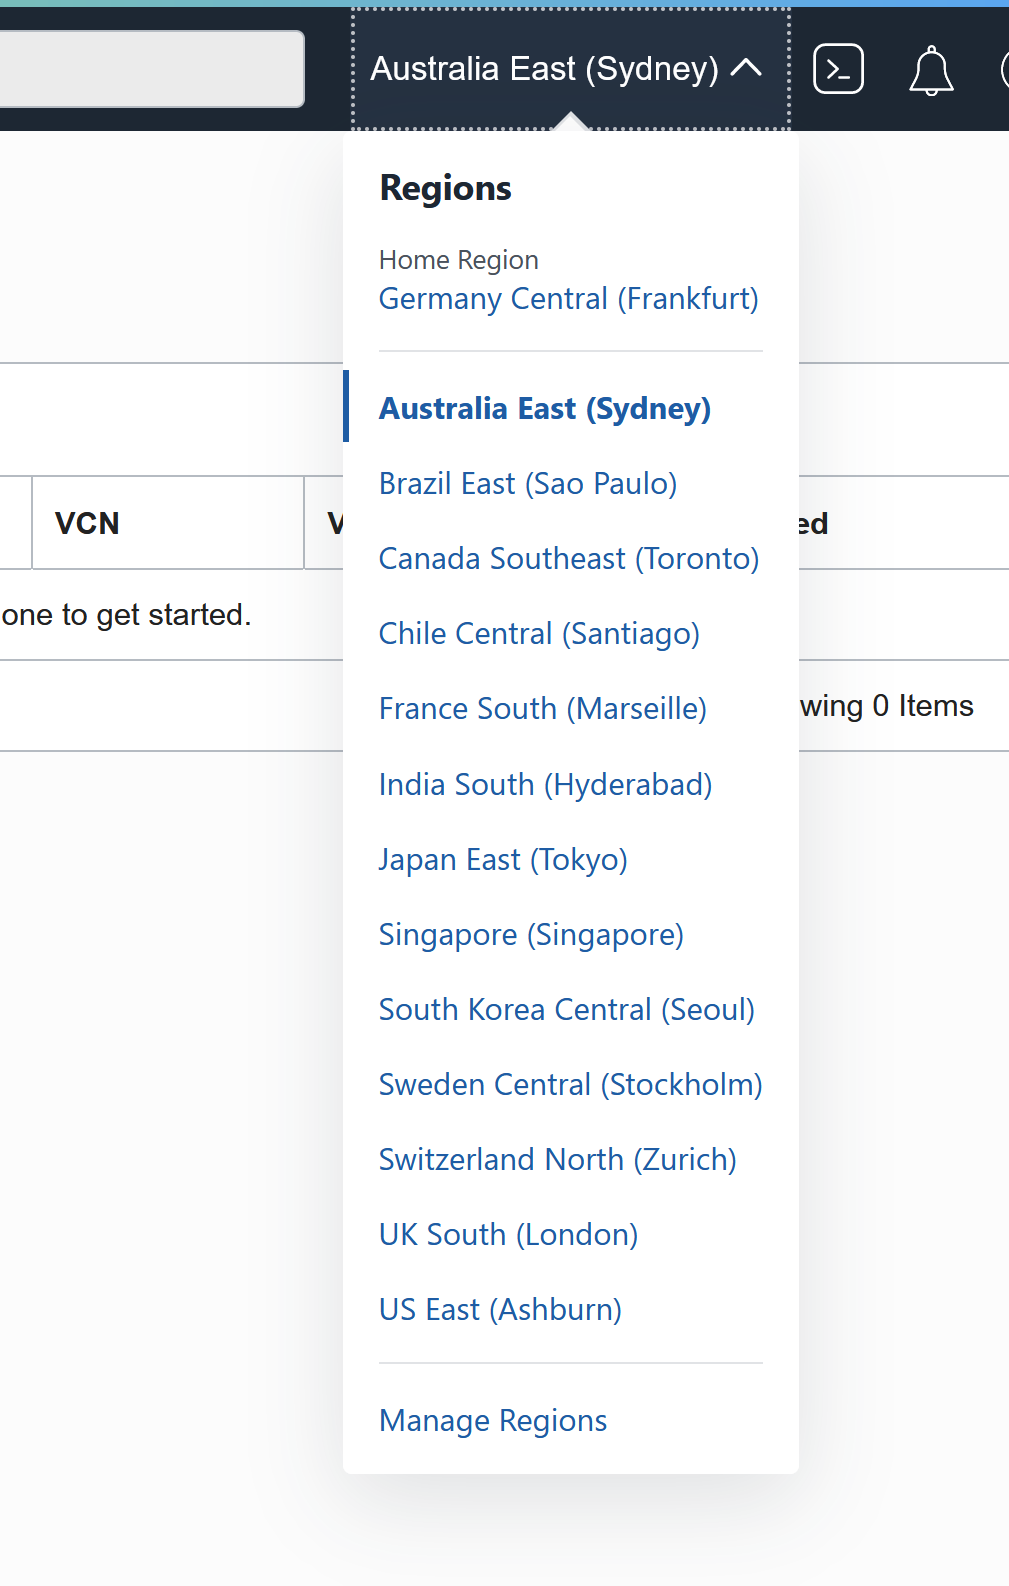Viewport: 1009px width, 1586px height.
Task: Select Japan East (Tokyo) region
Action: pyautogui.click(x=503, y=860)
